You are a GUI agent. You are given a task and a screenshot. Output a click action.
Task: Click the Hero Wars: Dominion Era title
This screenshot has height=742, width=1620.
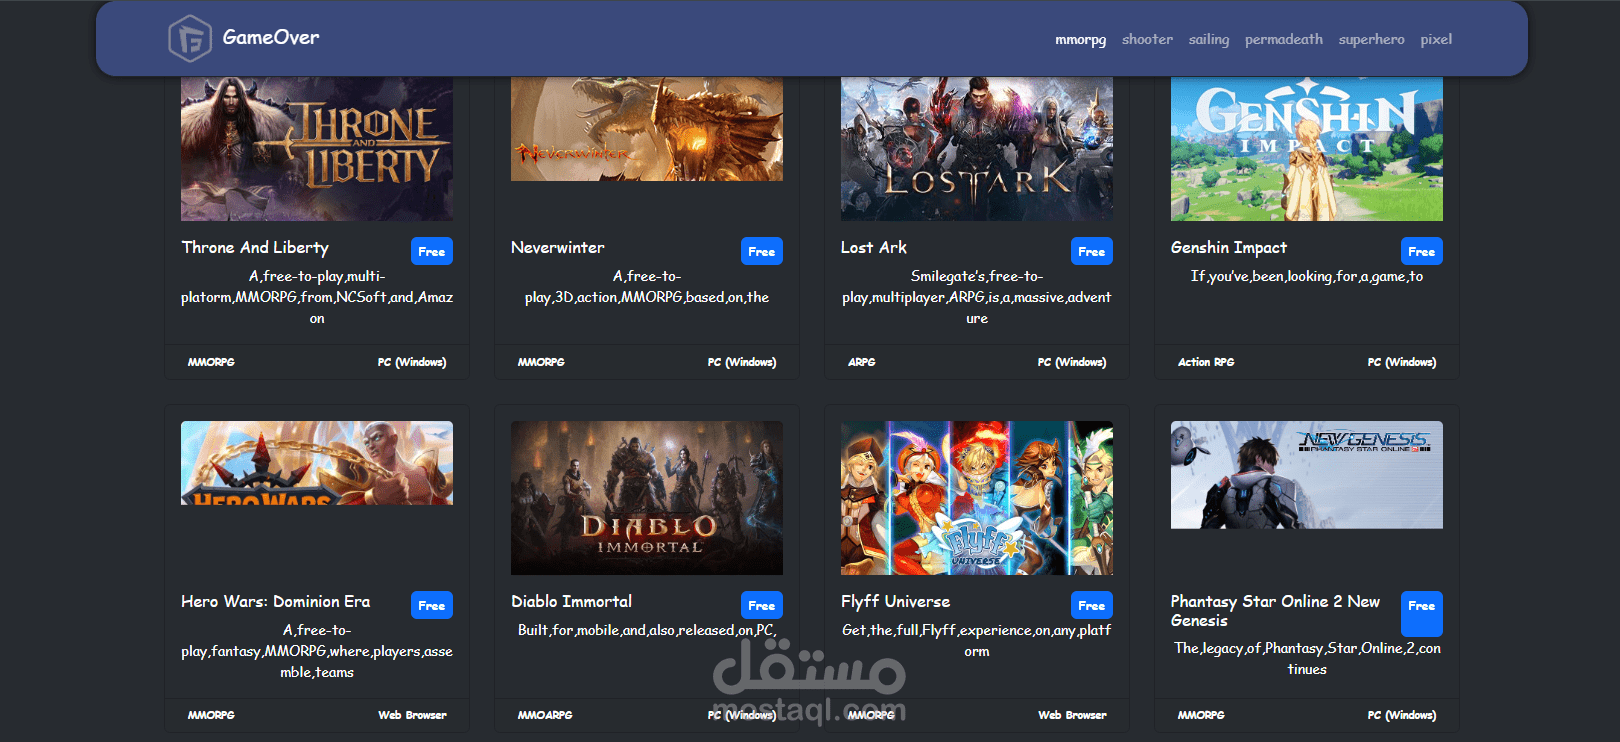(x=276, y=601)
